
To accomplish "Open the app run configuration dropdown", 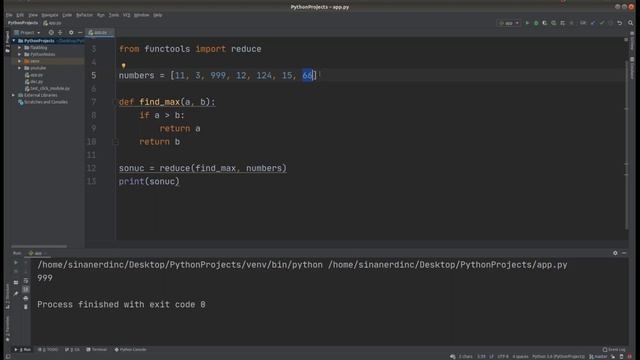I will pos(509,23).
